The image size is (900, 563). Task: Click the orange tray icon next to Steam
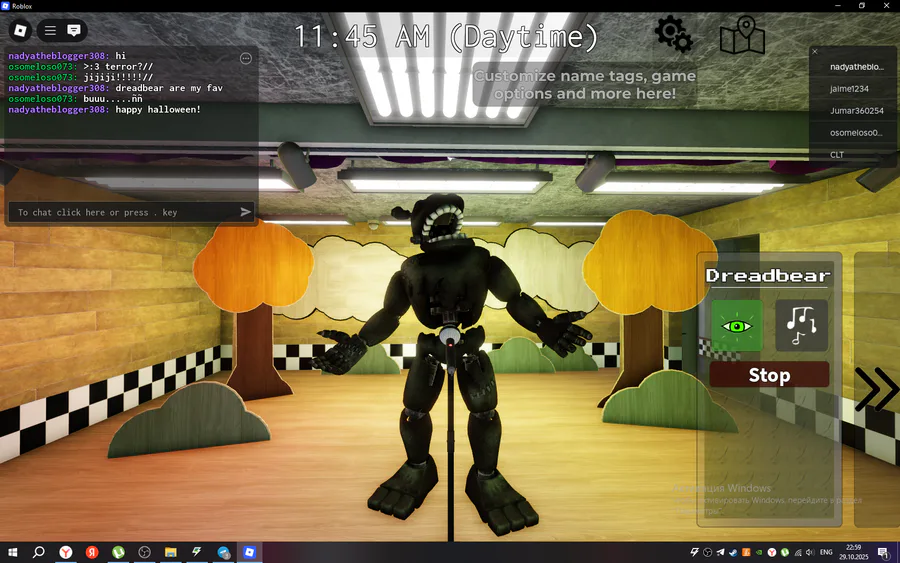(x=746, y=552)
